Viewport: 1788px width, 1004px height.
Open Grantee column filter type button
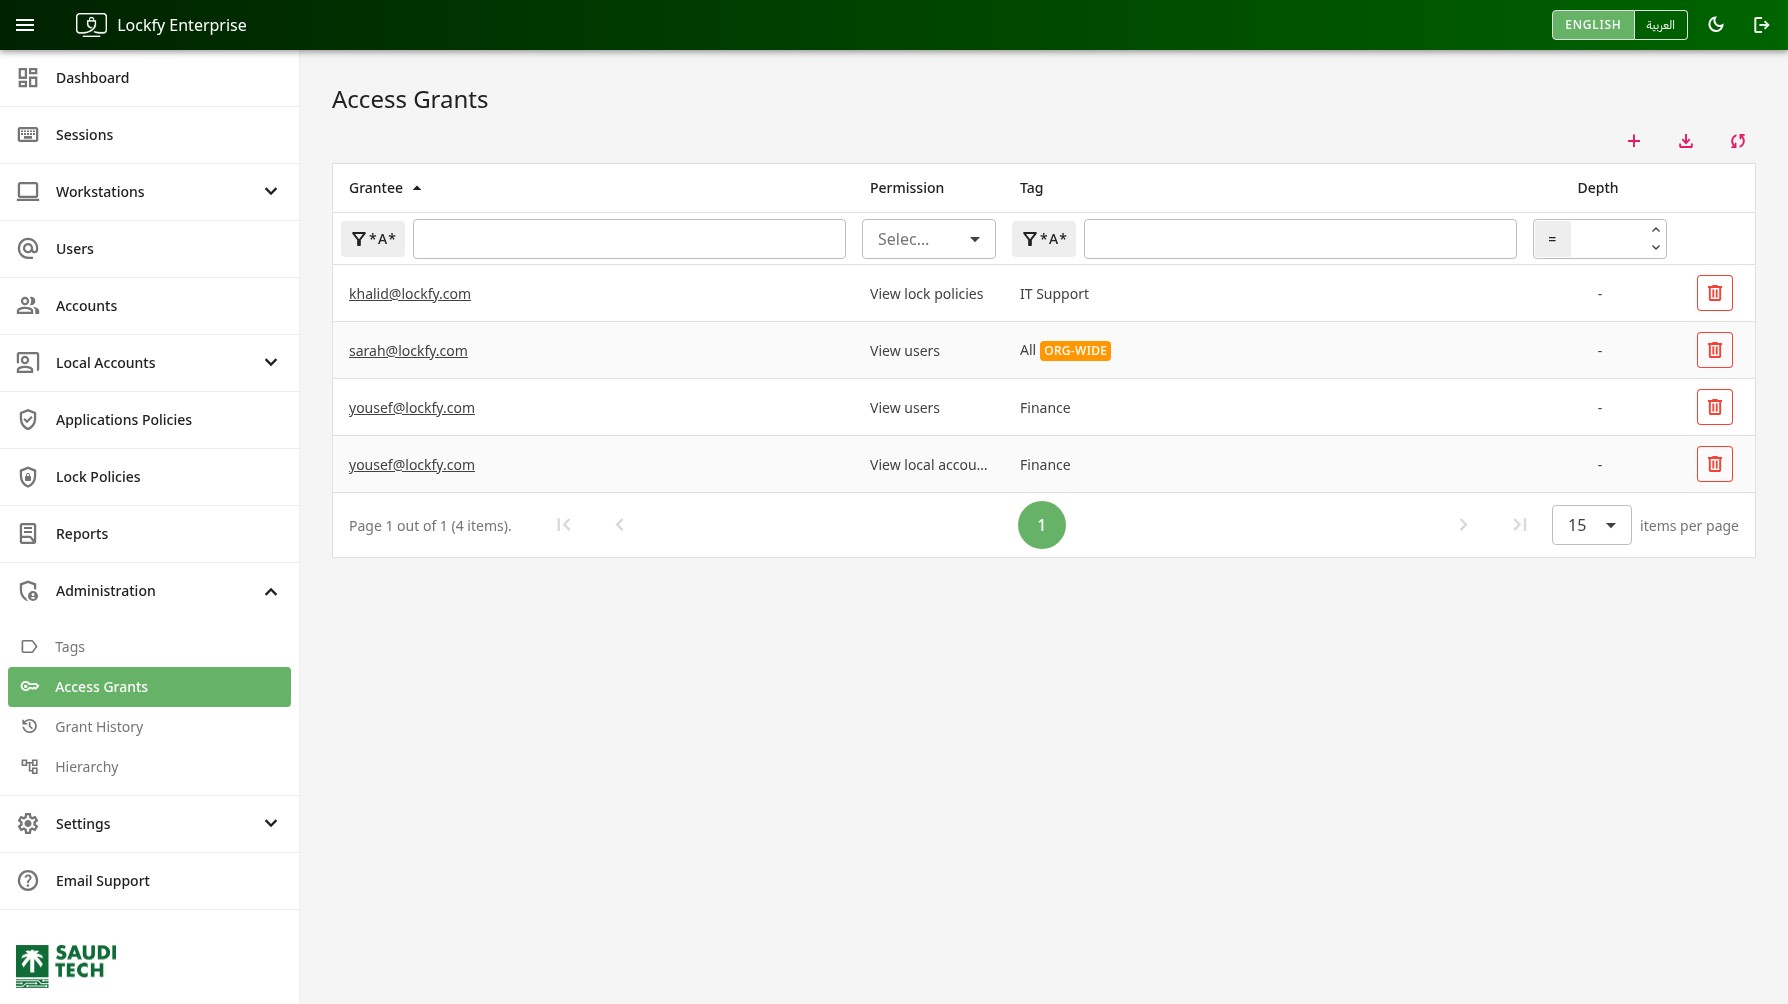click(373, 239)
